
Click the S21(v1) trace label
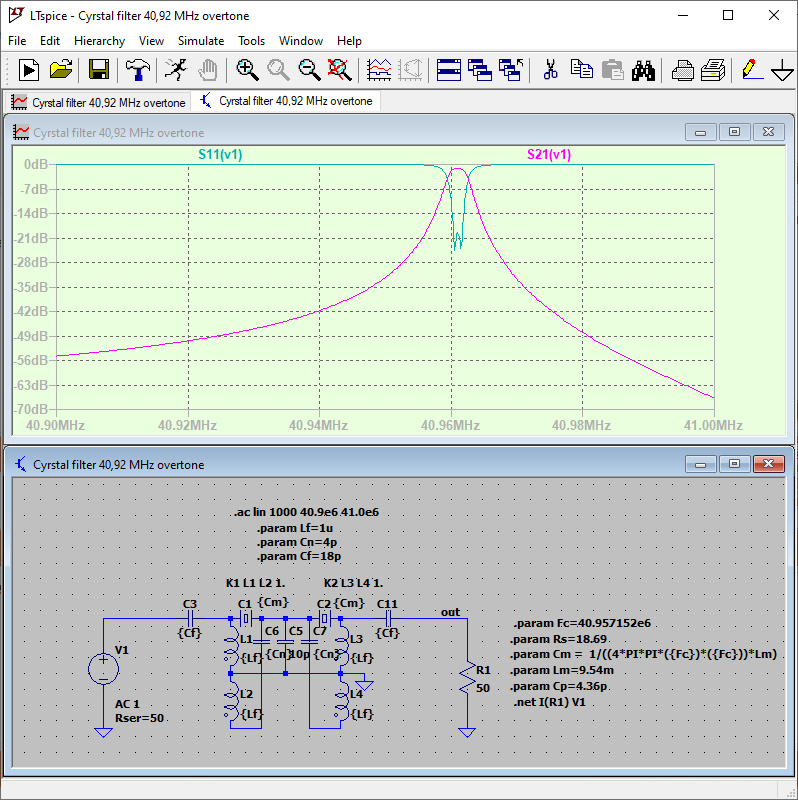[x=549, y=154]
